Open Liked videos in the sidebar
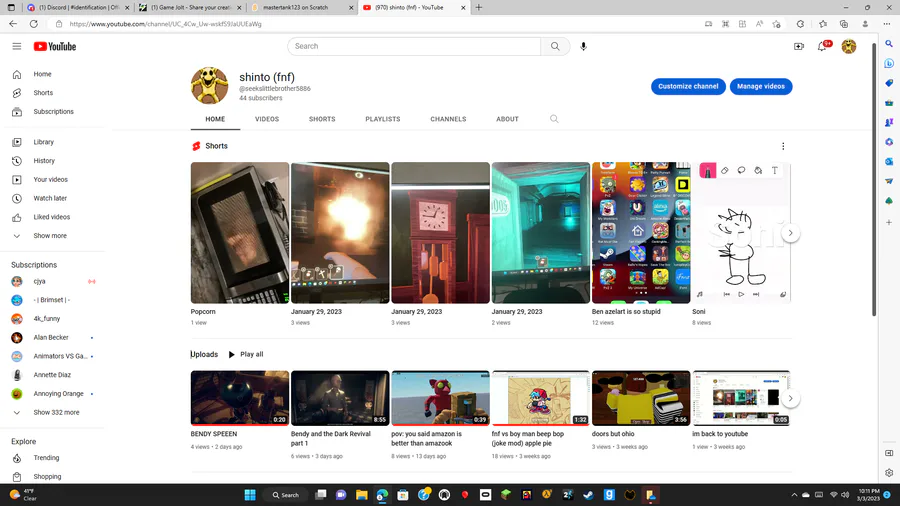Screen dimensions: 900x506 [x=52, y=217]
